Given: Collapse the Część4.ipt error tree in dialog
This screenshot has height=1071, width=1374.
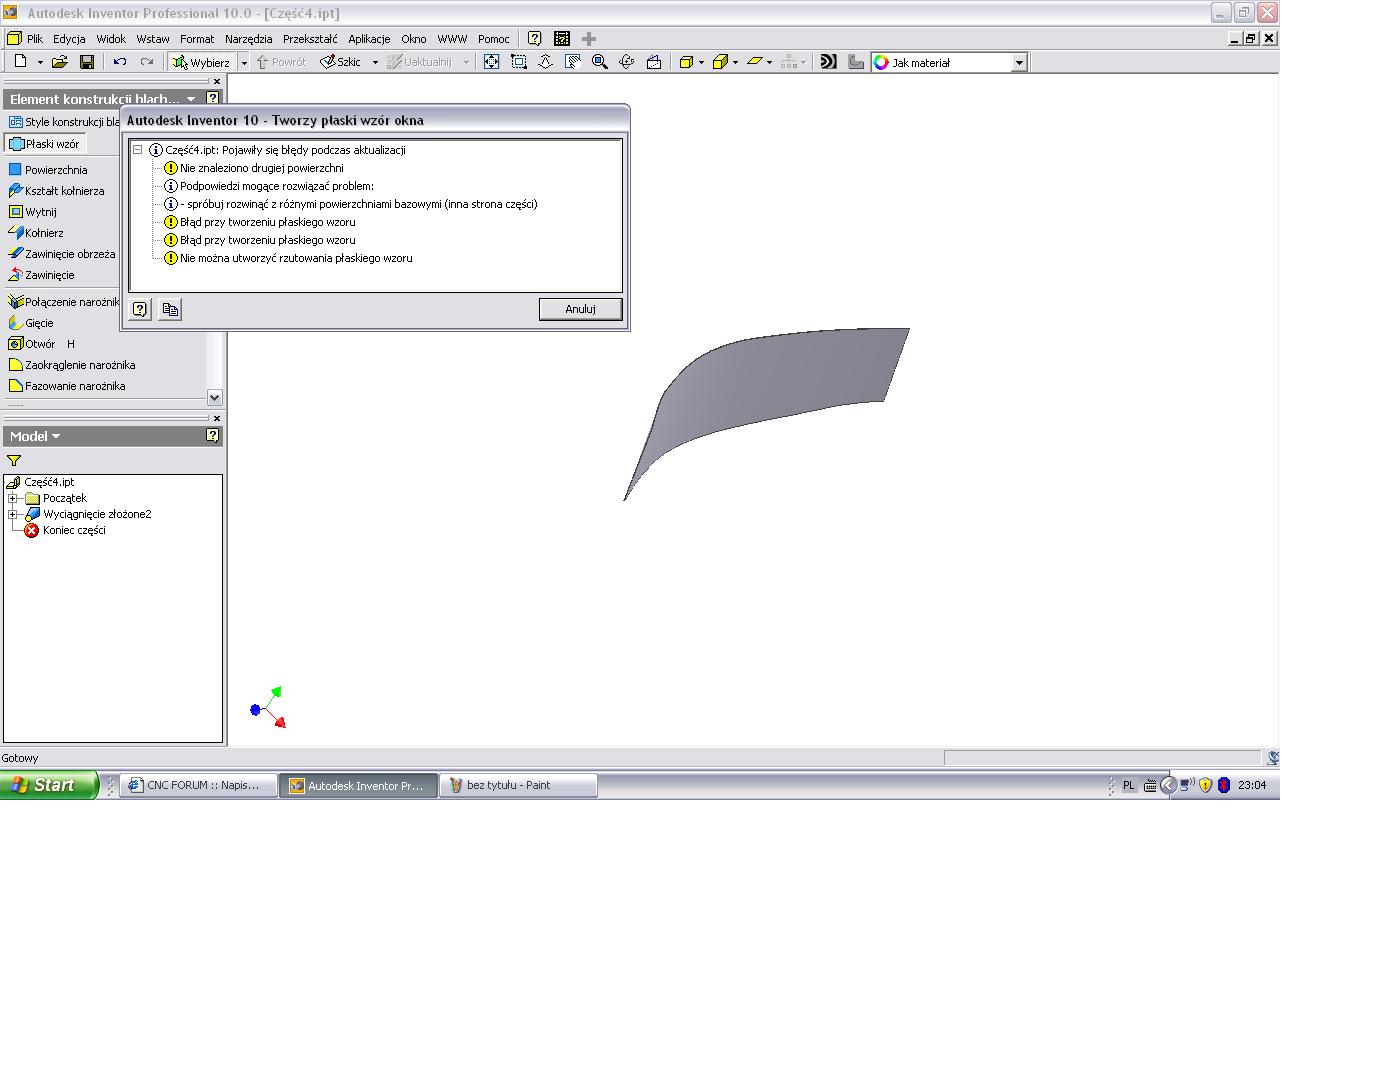Looking at the screenshot, I should 138,150.
